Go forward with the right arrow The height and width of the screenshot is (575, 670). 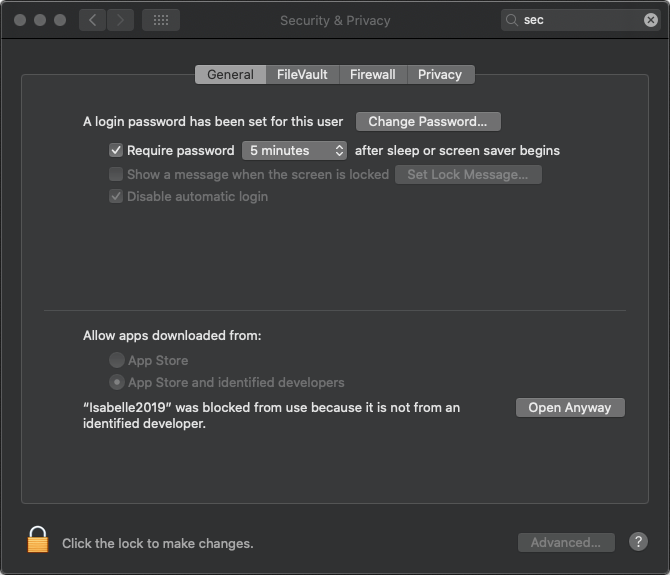pyautogui.click(x=120, y=20)
